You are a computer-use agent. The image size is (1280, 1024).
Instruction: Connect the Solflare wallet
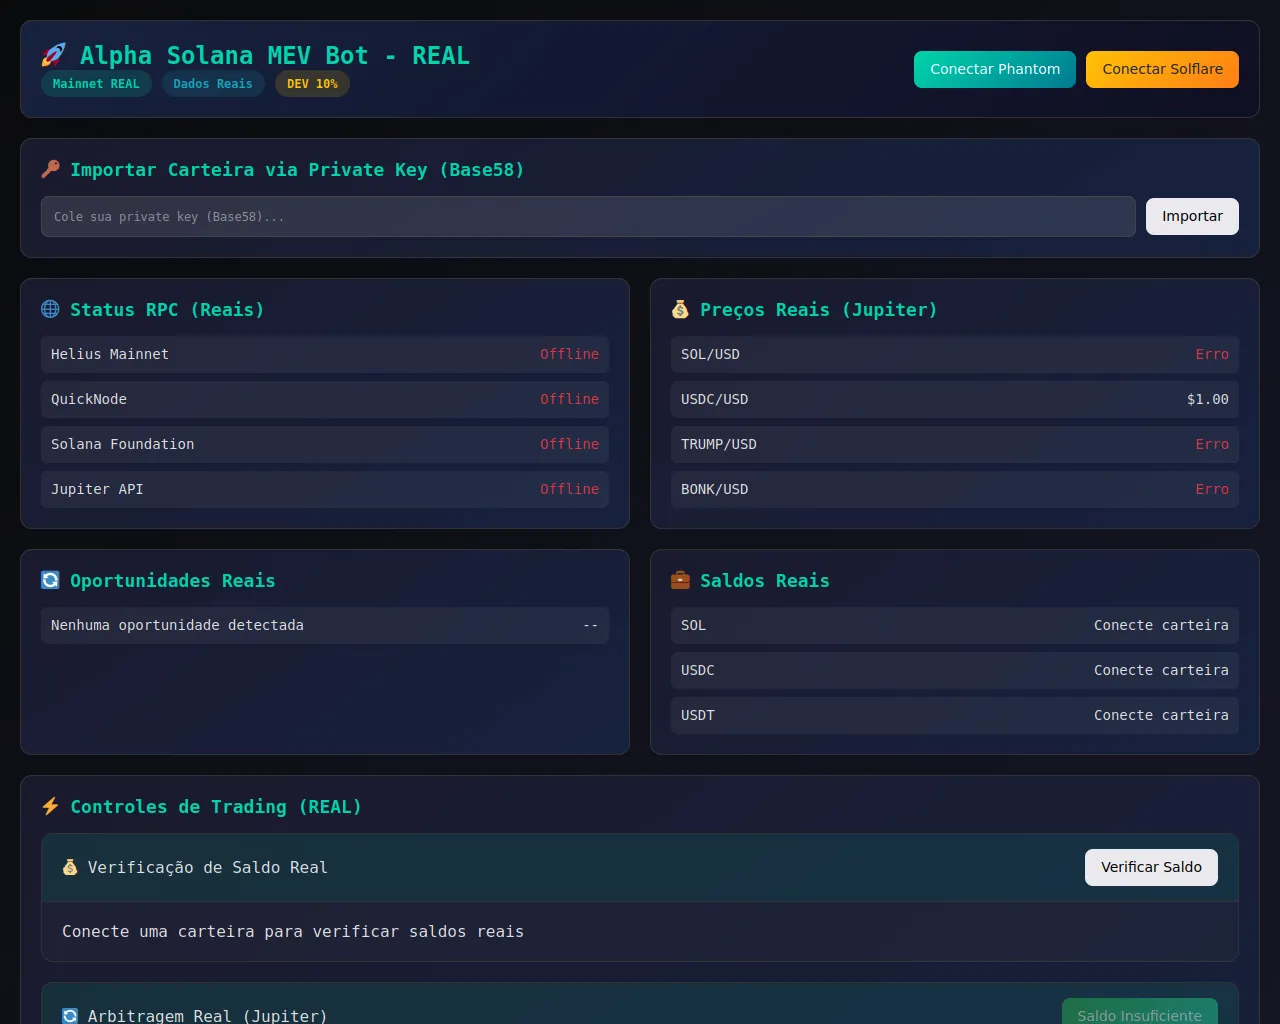(x=1162, y=69)
